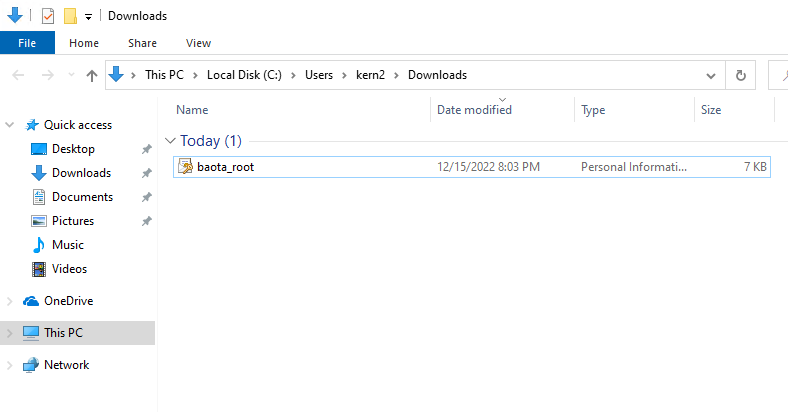Select Quick access in navigation pane
This screenshot has height=412, width=788.
point(78,125)
